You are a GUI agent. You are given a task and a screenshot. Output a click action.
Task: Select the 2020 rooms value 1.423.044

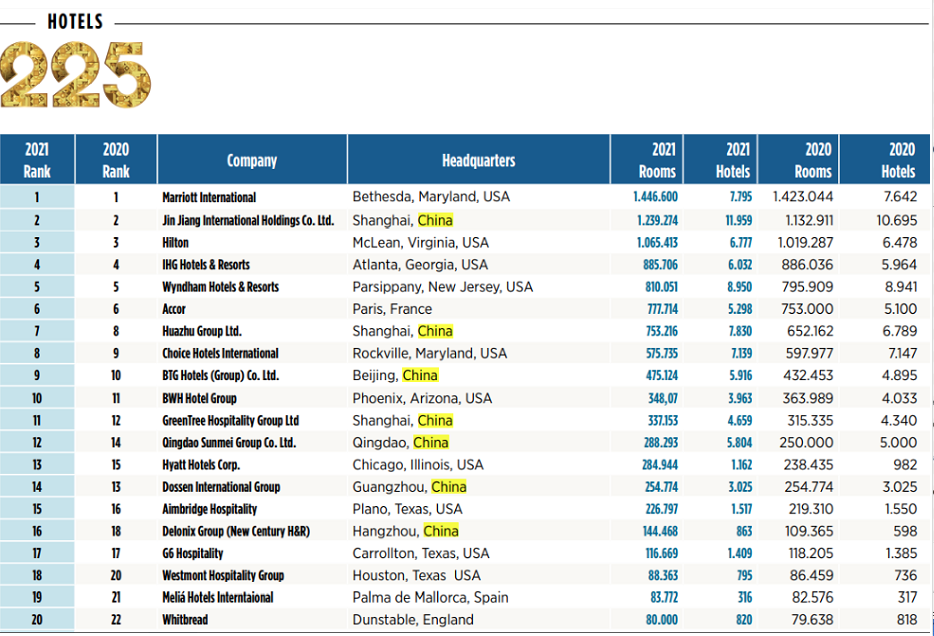803,197
